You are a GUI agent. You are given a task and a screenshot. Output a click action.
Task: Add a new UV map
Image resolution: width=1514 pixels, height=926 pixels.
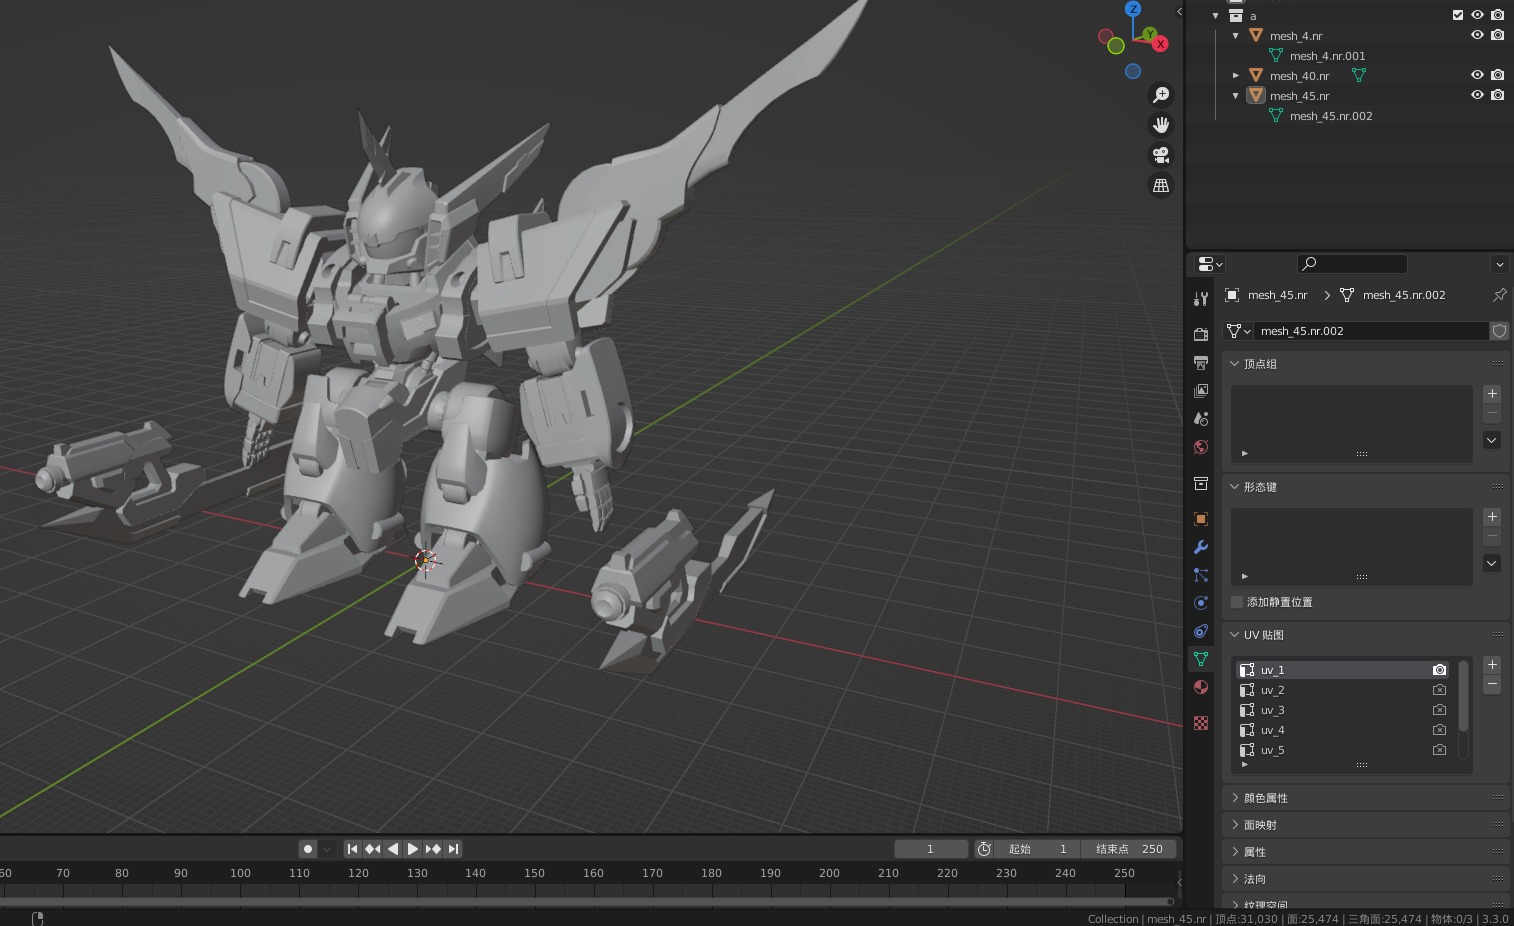point(1491,665)
